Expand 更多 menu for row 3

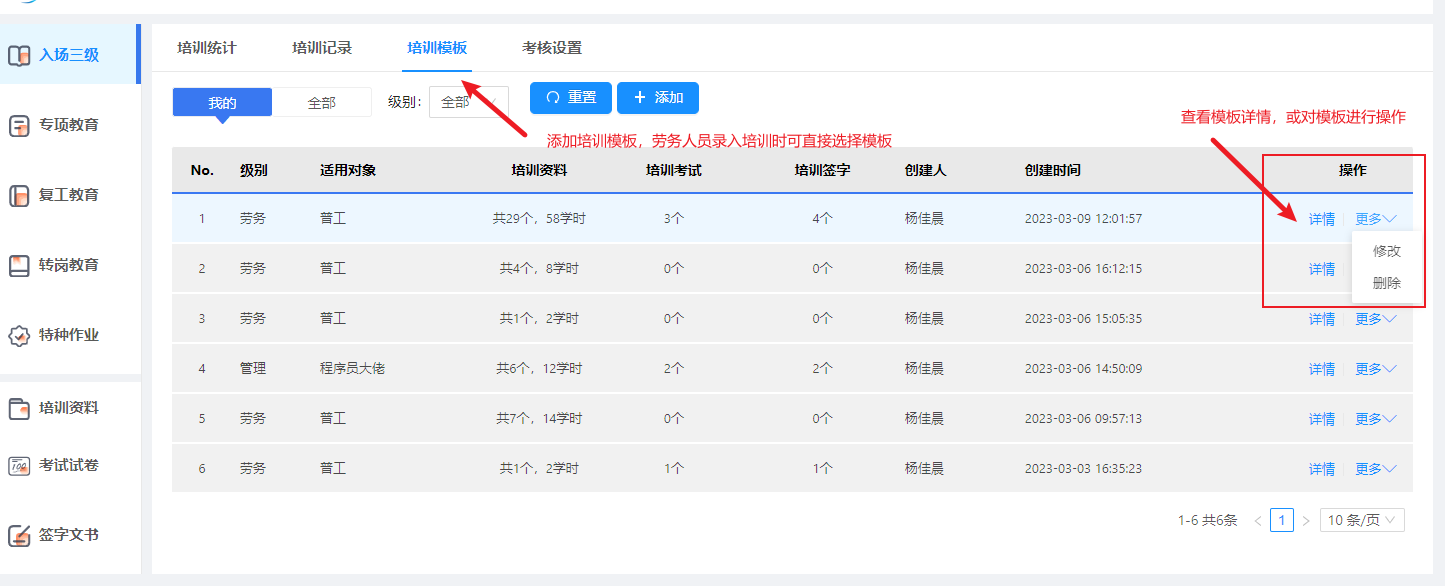[x=1375, y=319]
